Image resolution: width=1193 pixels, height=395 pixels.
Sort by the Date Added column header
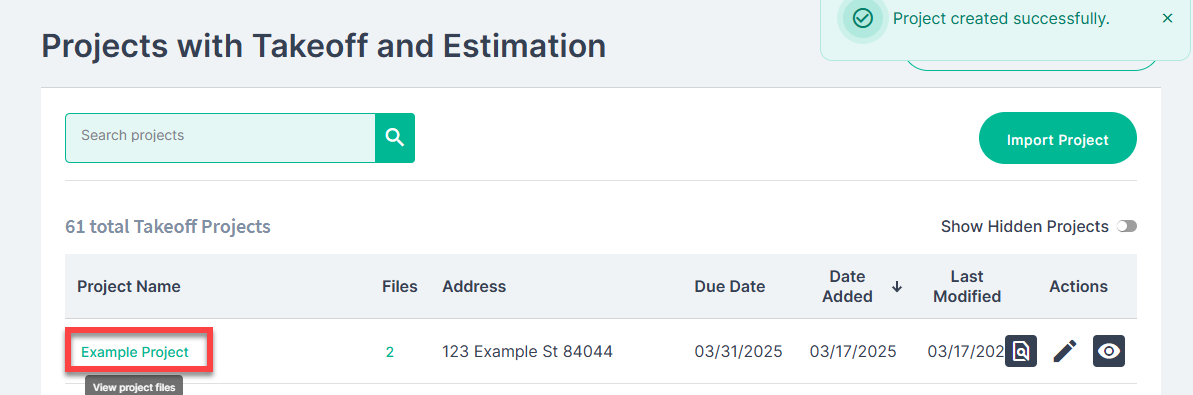coord(848,286)
